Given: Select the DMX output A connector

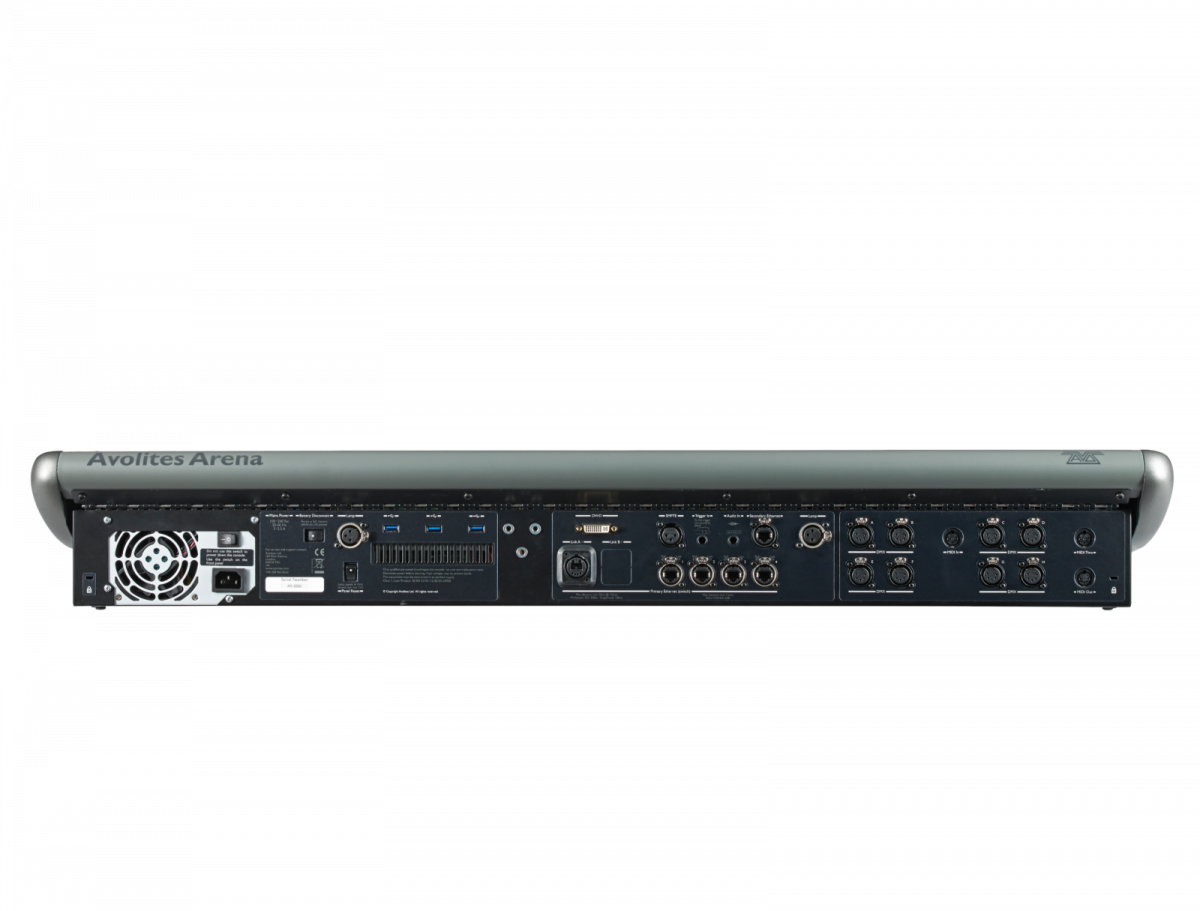Looking at the screenshot, I should pyautogui.click(x=861, y=536).
